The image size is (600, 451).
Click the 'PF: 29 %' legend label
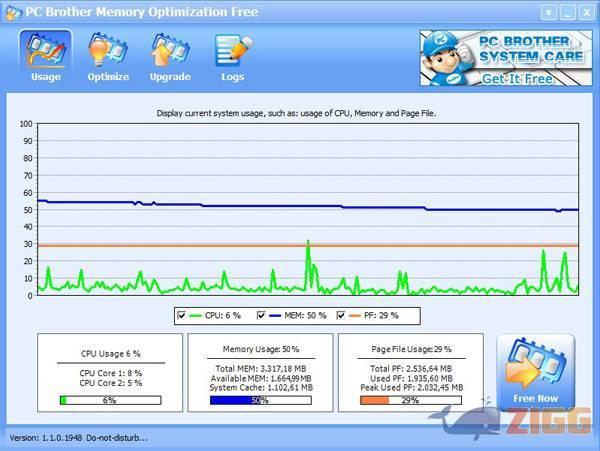click(x=381, y=316)
